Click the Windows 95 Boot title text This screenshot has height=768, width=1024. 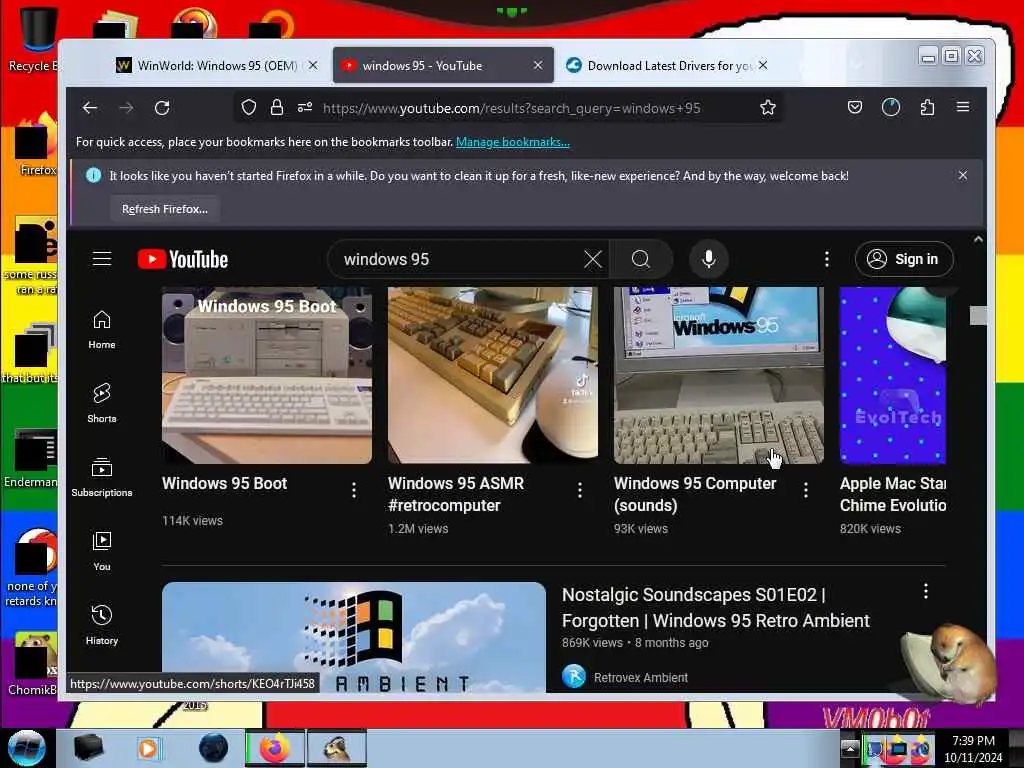pos(225,483)
